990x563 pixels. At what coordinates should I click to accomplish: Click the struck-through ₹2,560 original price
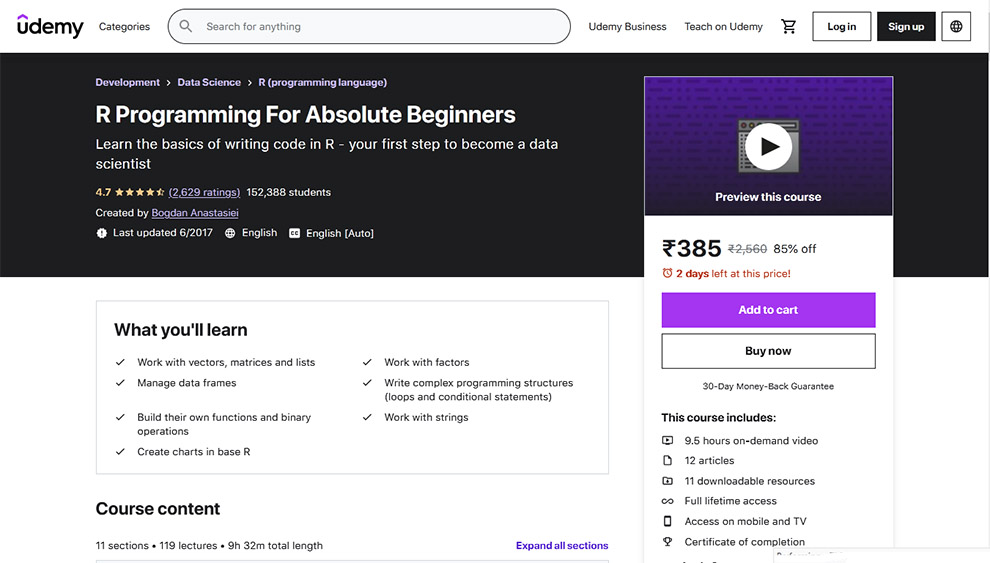748,249
